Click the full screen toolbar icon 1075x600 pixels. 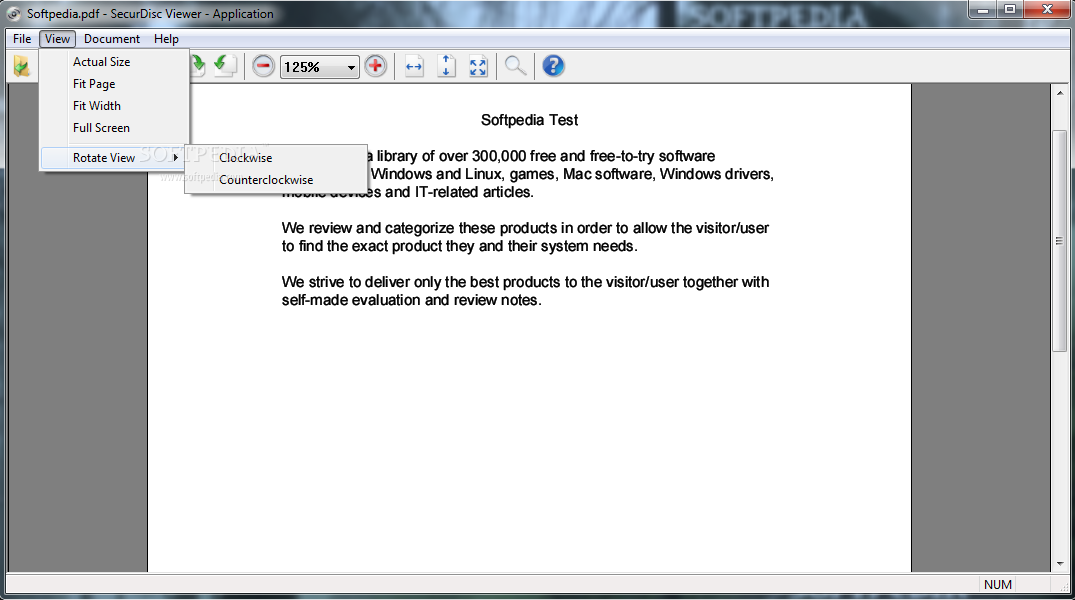pos(478,67)
